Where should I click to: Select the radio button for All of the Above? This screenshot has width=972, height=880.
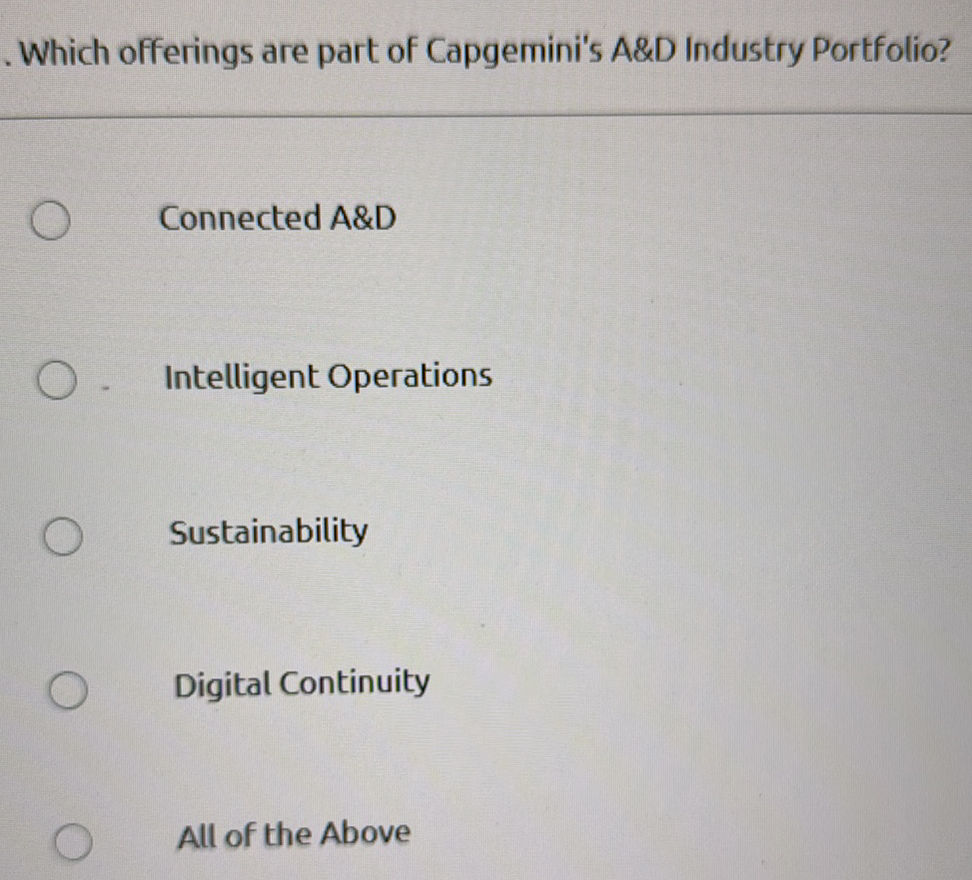[x=71, y=843]
